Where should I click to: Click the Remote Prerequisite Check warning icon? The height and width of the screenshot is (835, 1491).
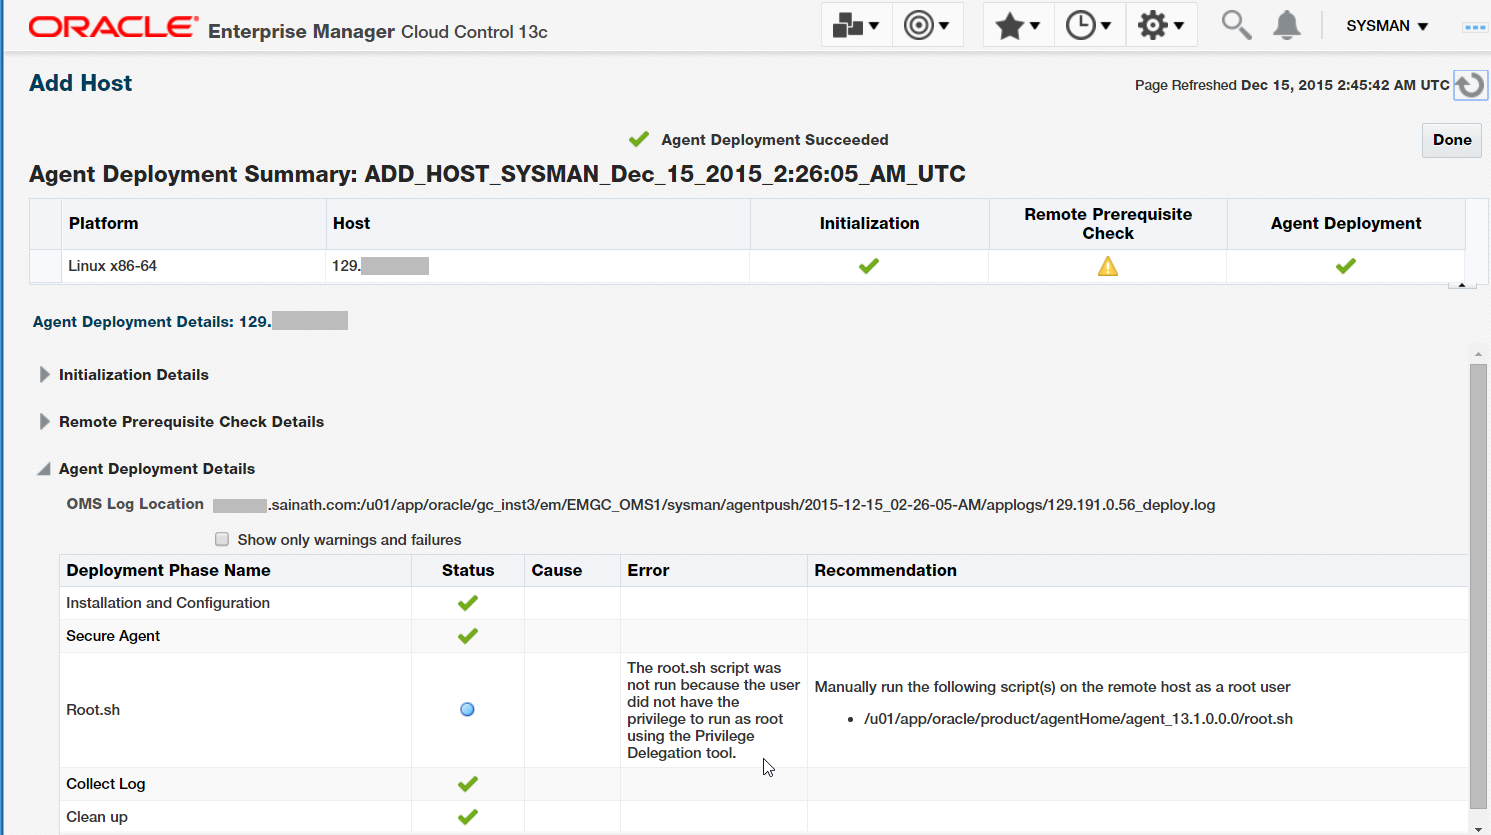pos(1108,266)
